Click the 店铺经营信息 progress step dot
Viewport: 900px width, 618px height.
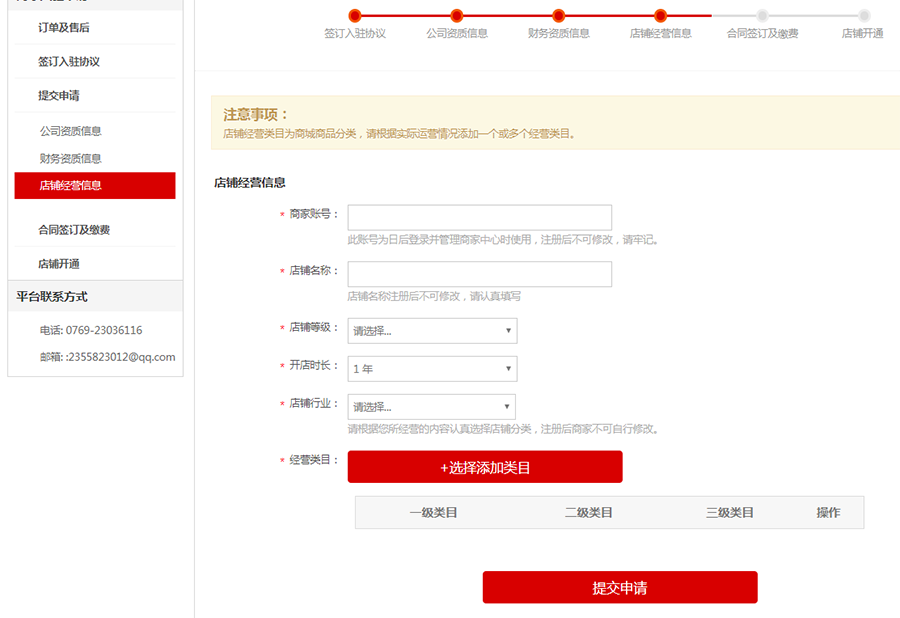click(x=661, y=15)
